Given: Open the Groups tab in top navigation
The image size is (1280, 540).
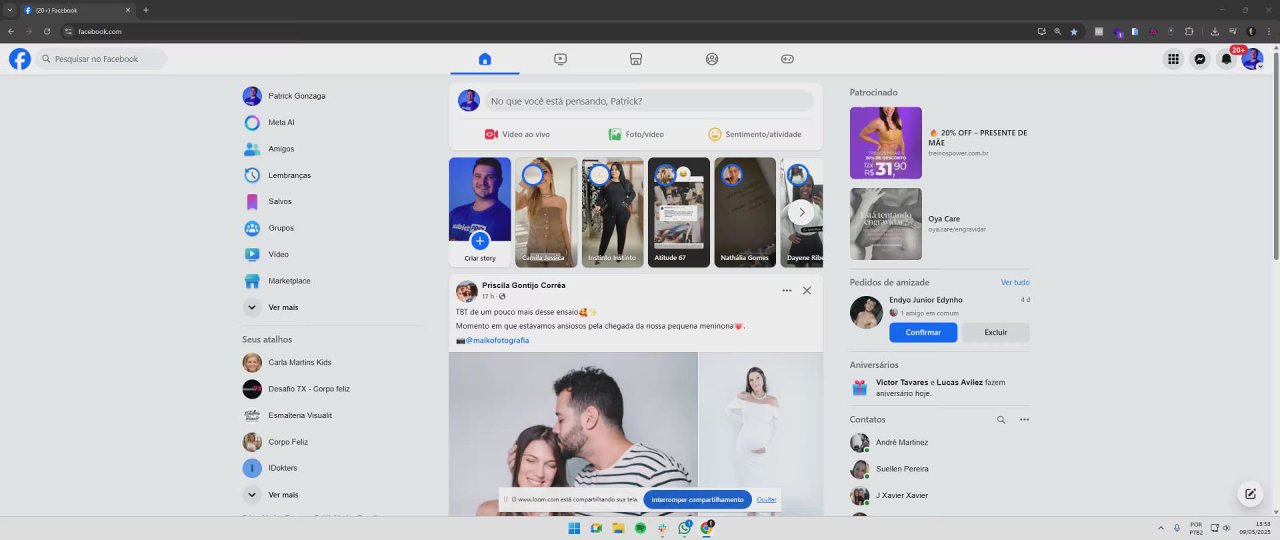Looking at the screenshot, I should tap(712, 59).
